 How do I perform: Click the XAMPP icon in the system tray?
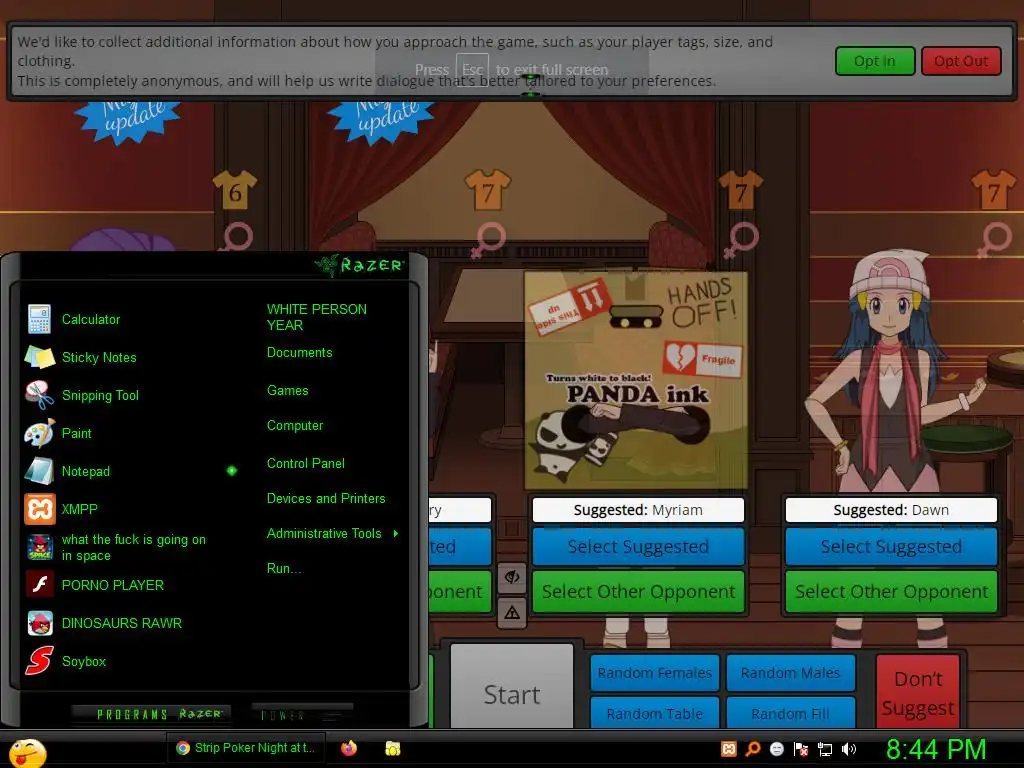point(729,749)
